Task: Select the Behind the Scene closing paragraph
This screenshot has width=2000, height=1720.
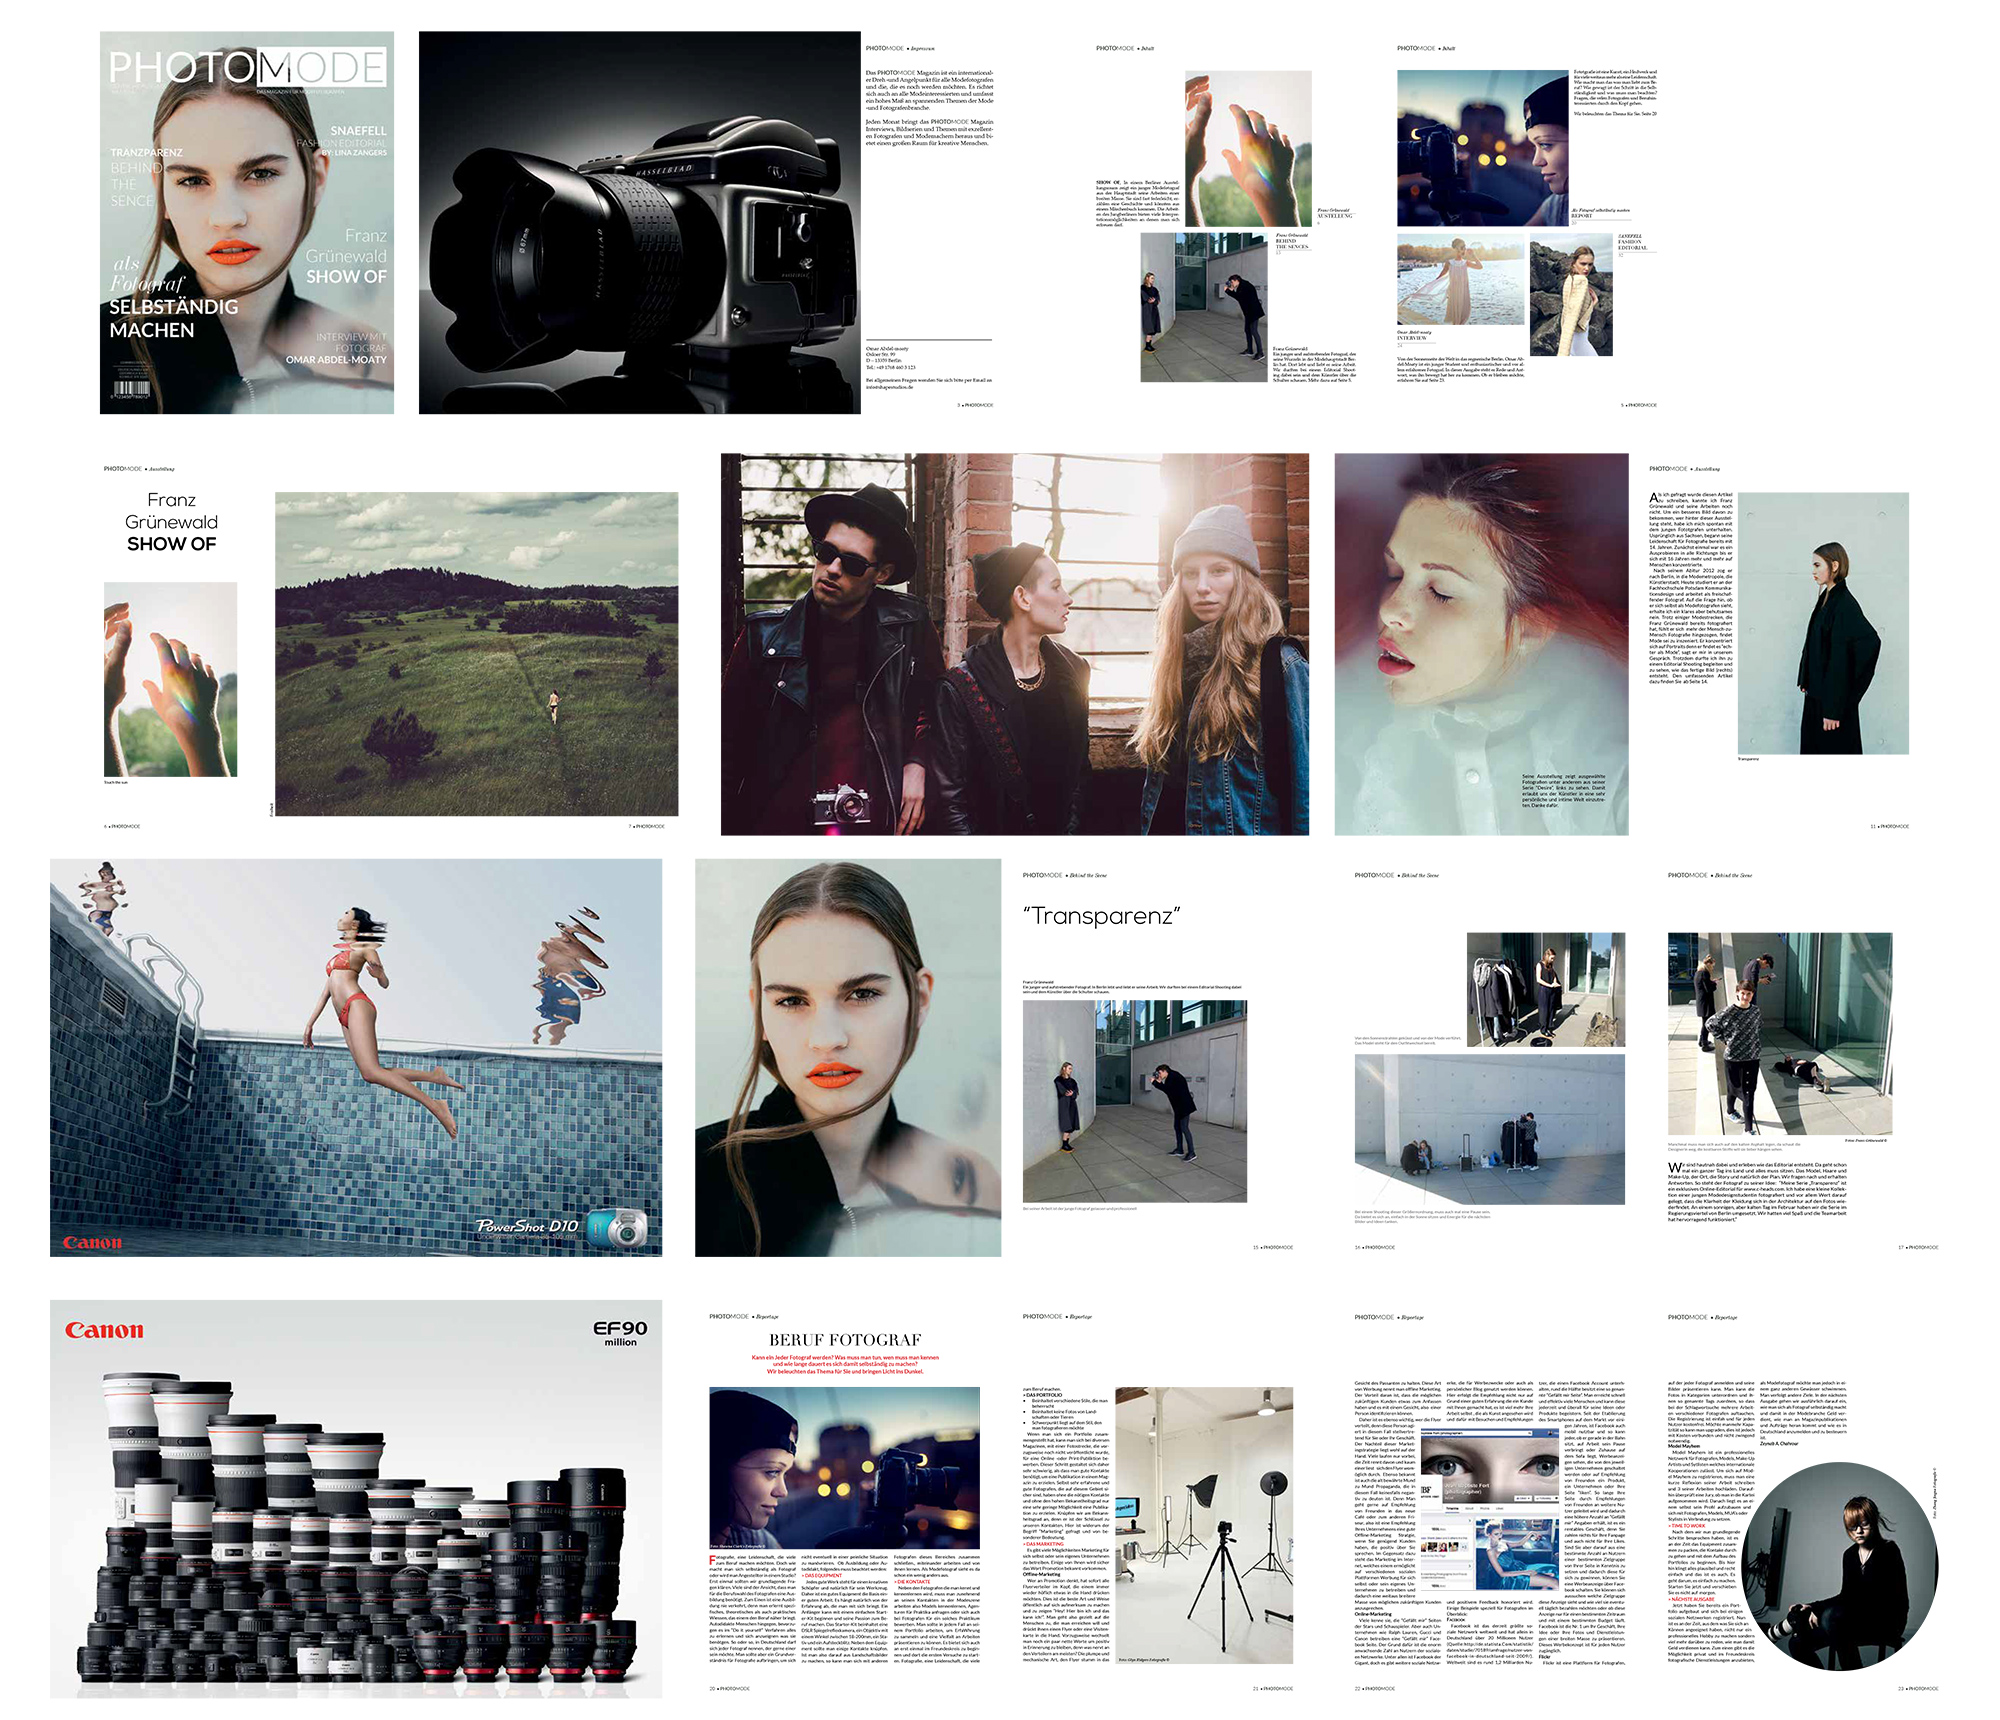Action: [1757, 1192]
